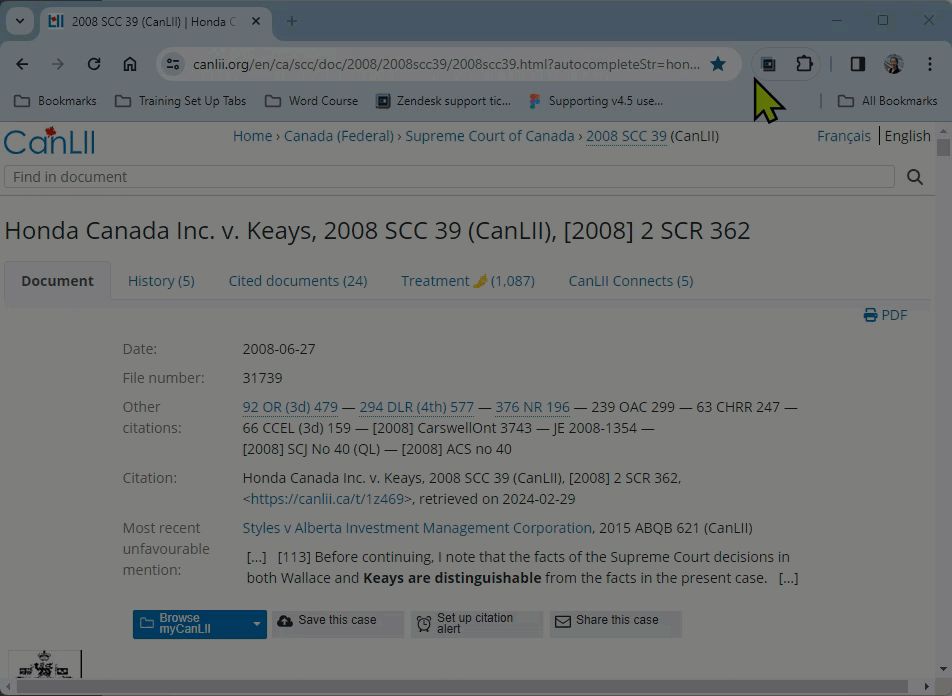
Task: Open the Chrome three-dot menu
Action: pos(930,64)
